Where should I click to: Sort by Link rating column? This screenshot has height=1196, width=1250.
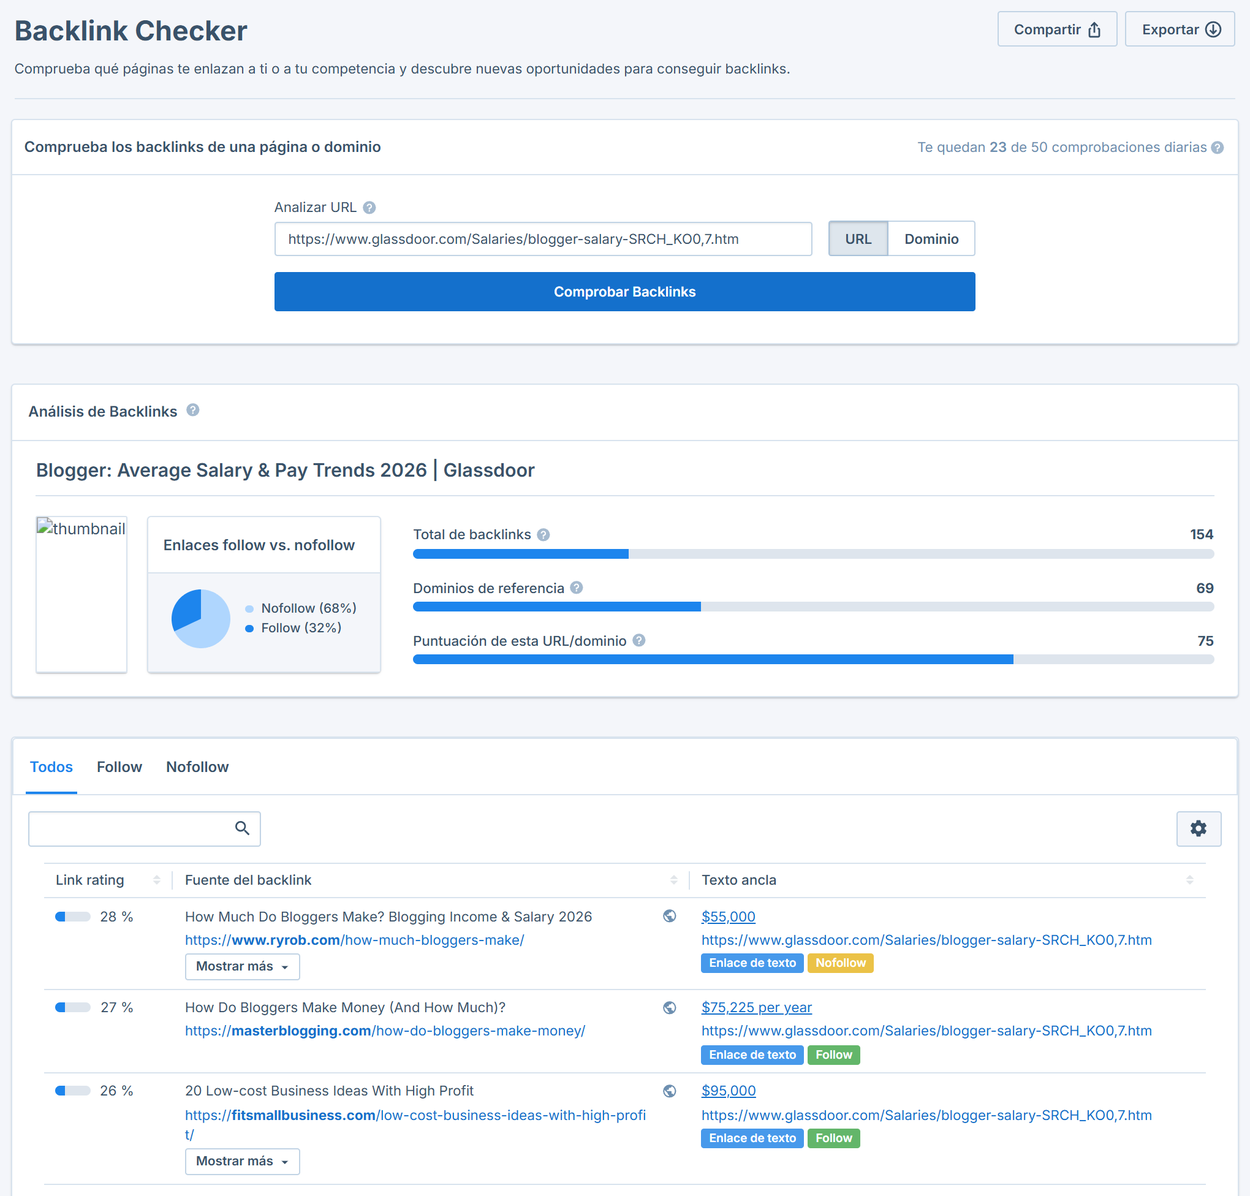tap(157, 880)
